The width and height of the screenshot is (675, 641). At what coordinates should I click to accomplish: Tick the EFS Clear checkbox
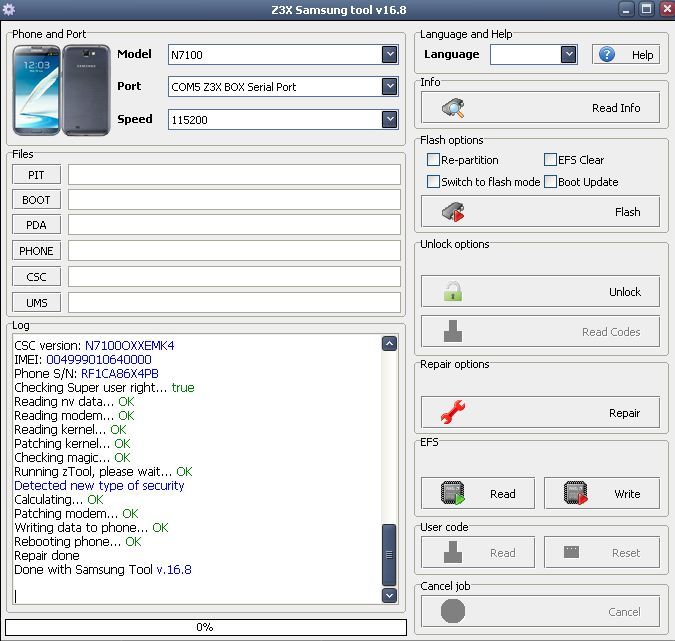point(550,160)
